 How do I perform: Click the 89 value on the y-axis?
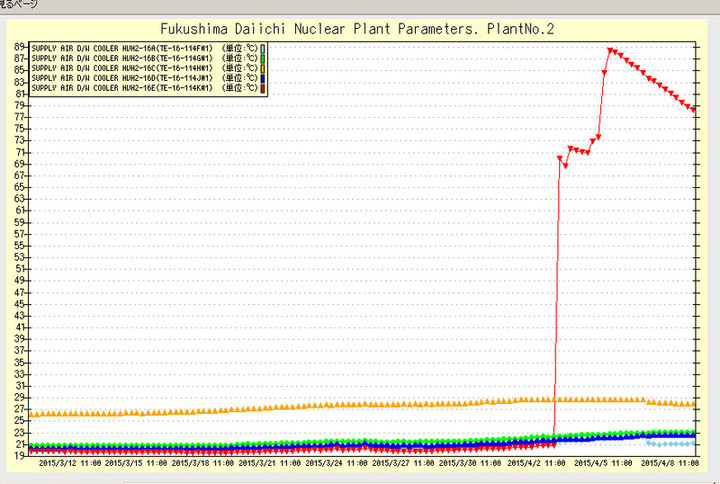pos(18,47)
